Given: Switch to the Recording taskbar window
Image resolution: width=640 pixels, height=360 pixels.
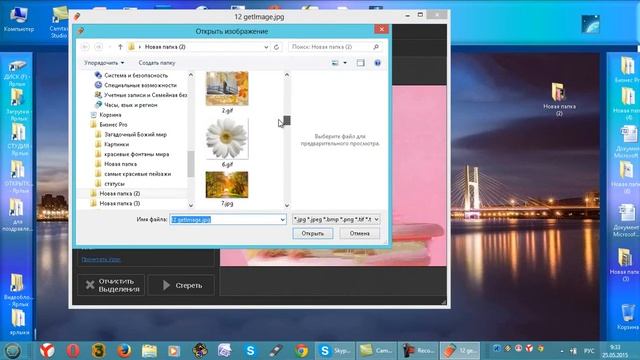Looking at the screenshot, I should (418, 351).
